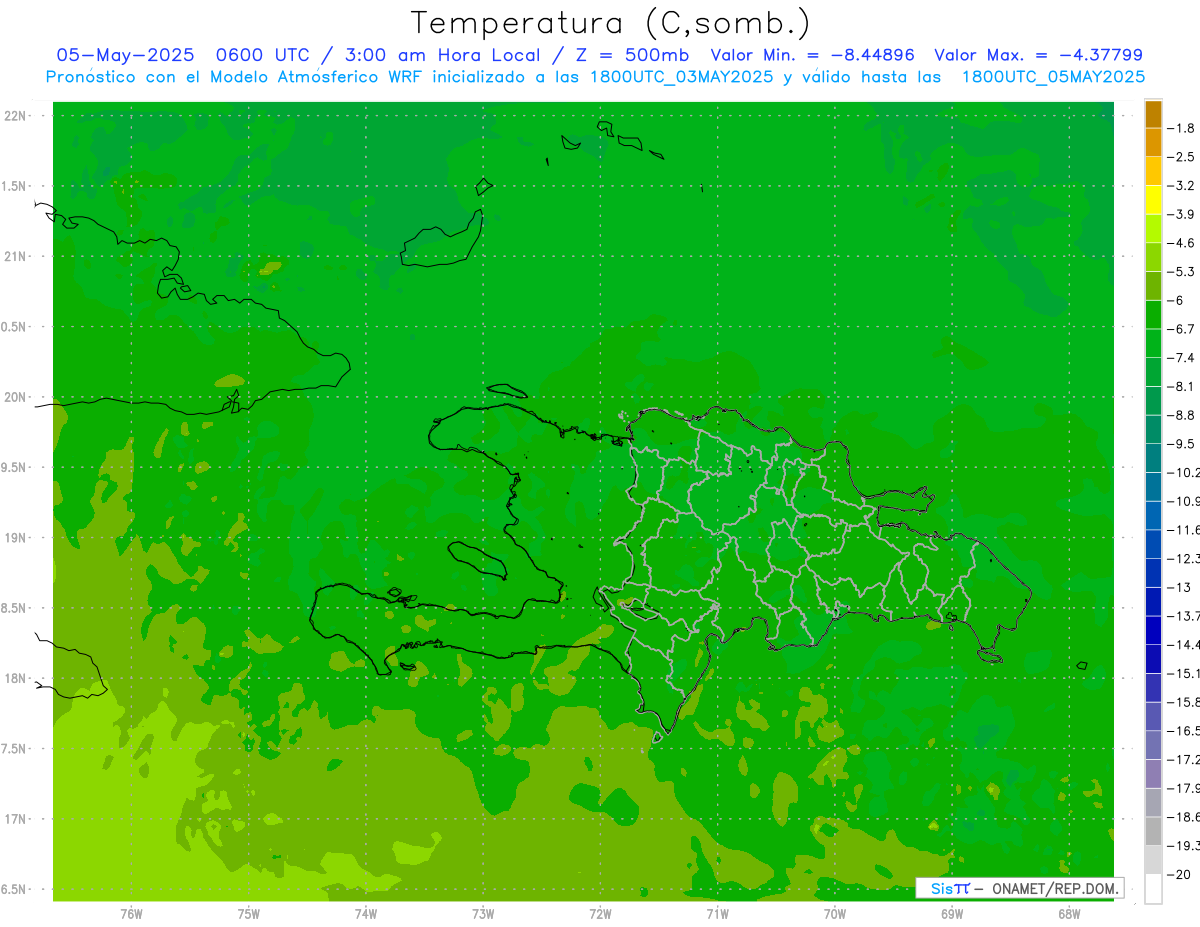Click the 'Valor Min. = -8.44896' readout
Image resolution: width=1200 pixels, height=927 pixels.
pos(812,55)
